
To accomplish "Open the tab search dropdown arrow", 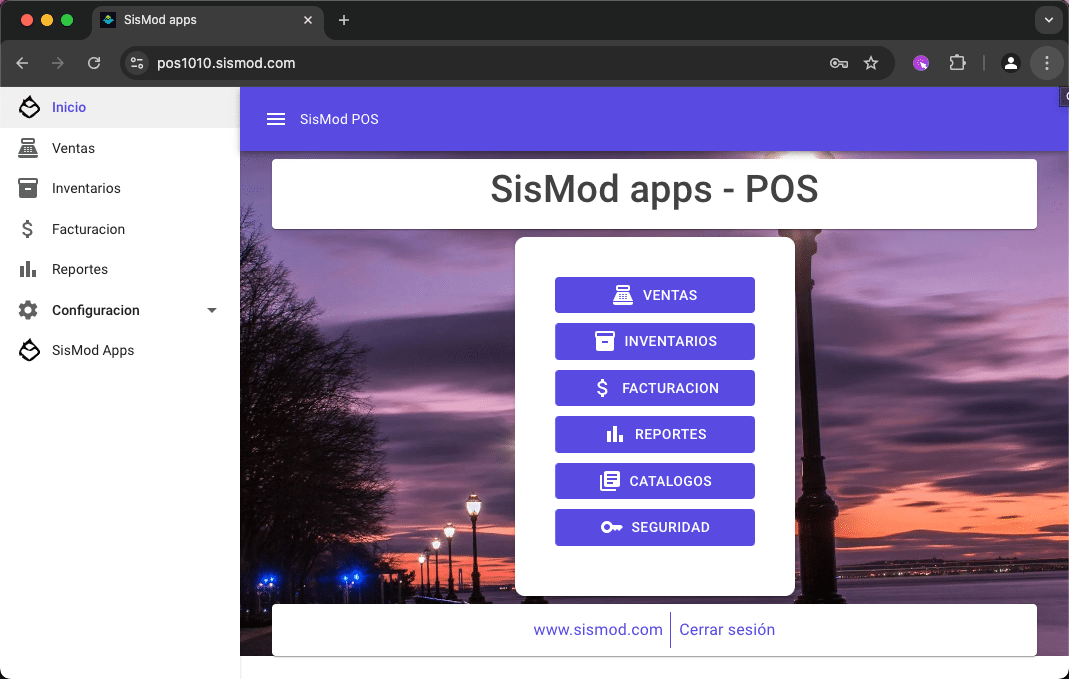I will point(1049,20).
